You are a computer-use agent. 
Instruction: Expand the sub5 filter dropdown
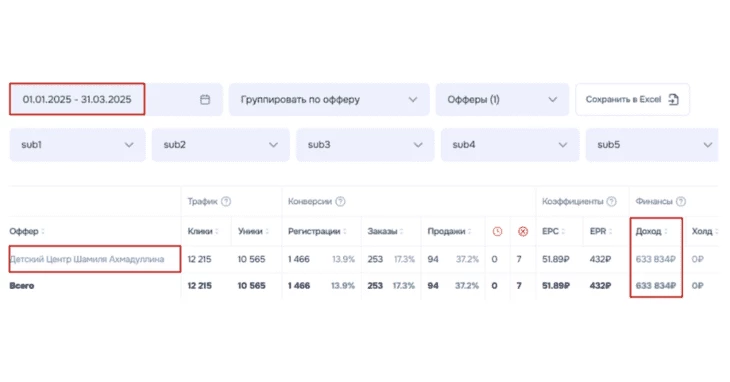(x=652, y=145)
